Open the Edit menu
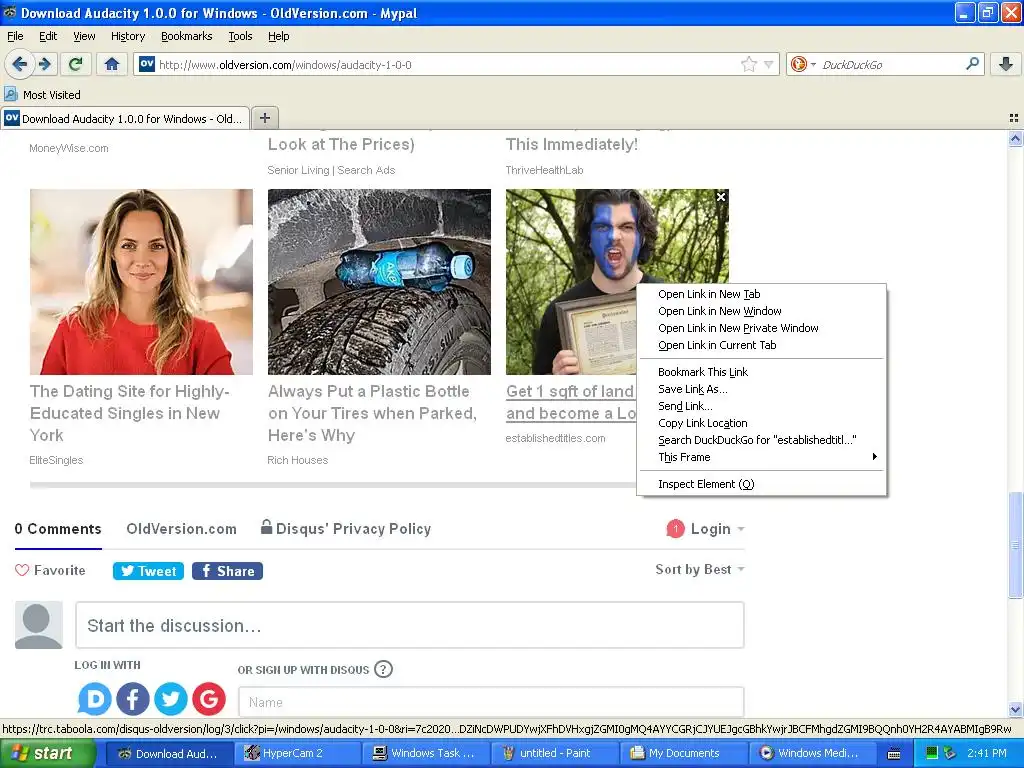 (x=48, y=36)
